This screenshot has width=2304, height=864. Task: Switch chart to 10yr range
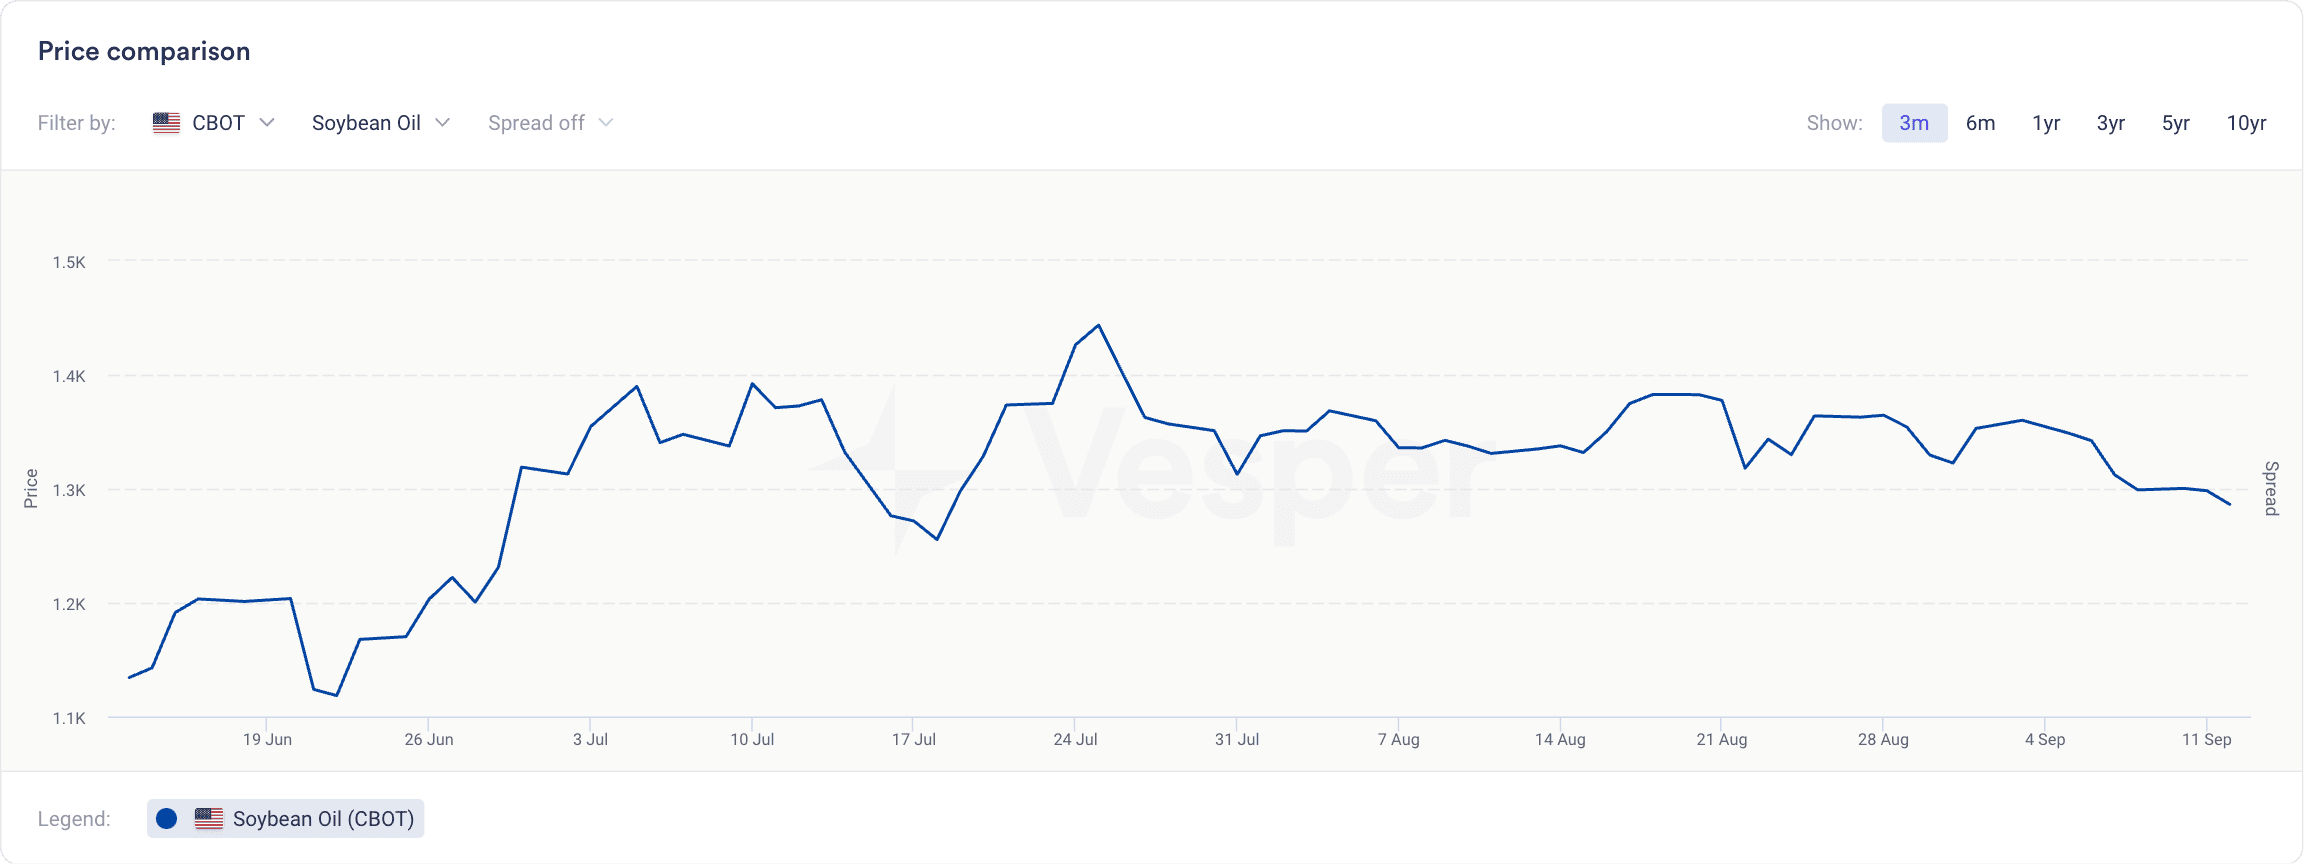coord(2246,123)
